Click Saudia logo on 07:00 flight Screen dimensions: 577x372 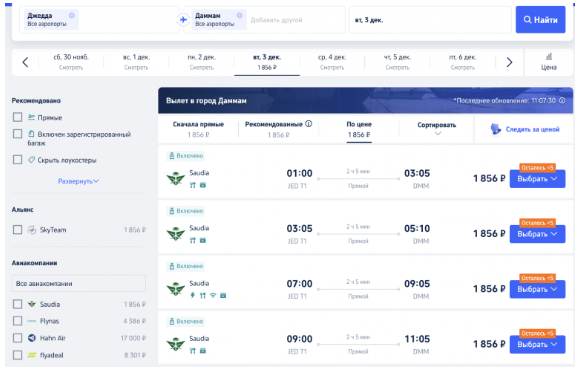tap(176, 289)
